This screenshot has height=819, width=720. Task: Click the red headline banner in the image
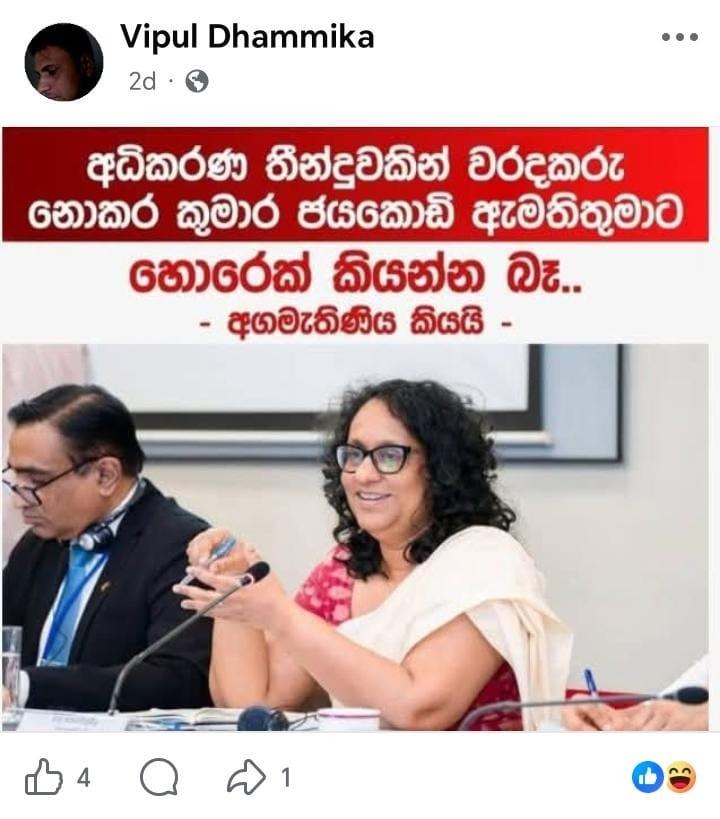coord(355,184)
